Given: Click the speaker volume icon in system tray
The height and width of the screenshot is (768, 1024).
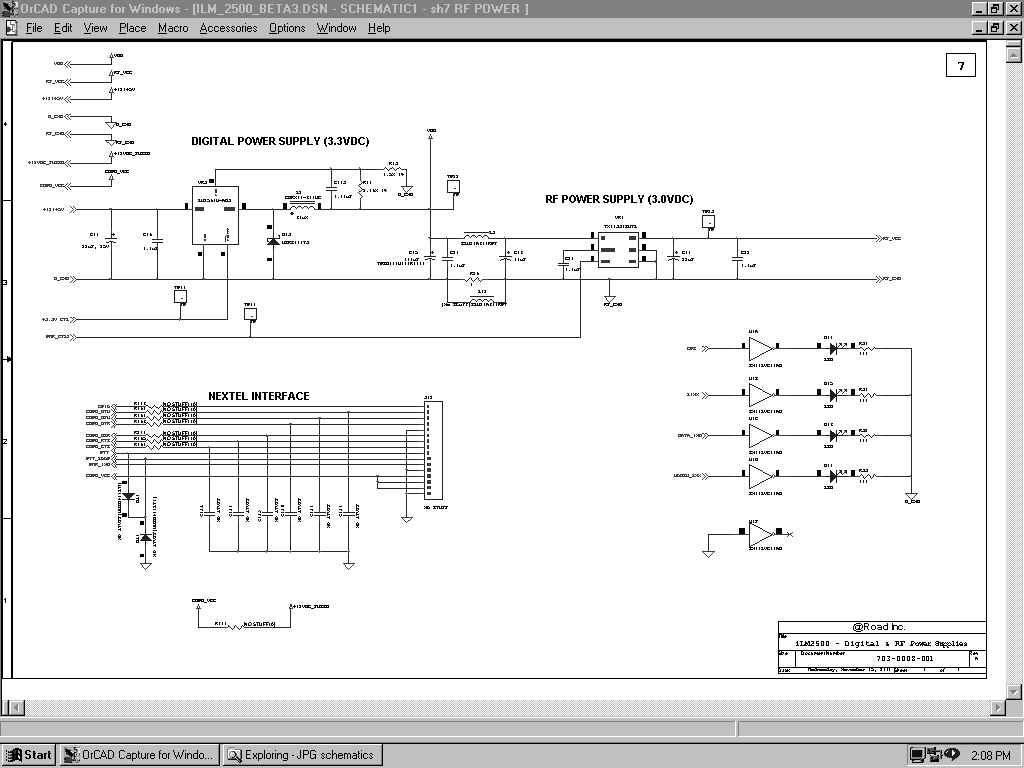Looking at the screenshot, I should pyautogui.click(x=951, y=755).
